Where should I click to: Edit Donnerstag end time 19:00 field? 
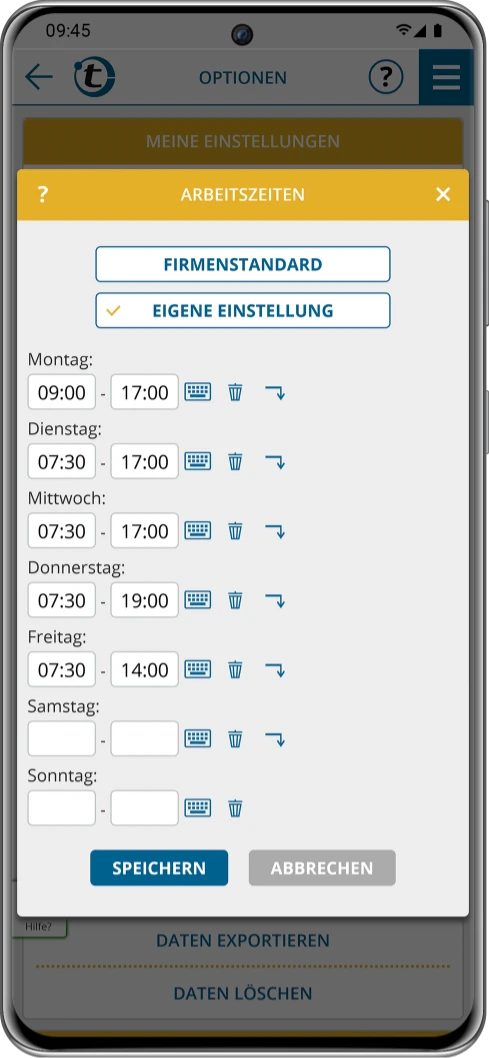144,600
